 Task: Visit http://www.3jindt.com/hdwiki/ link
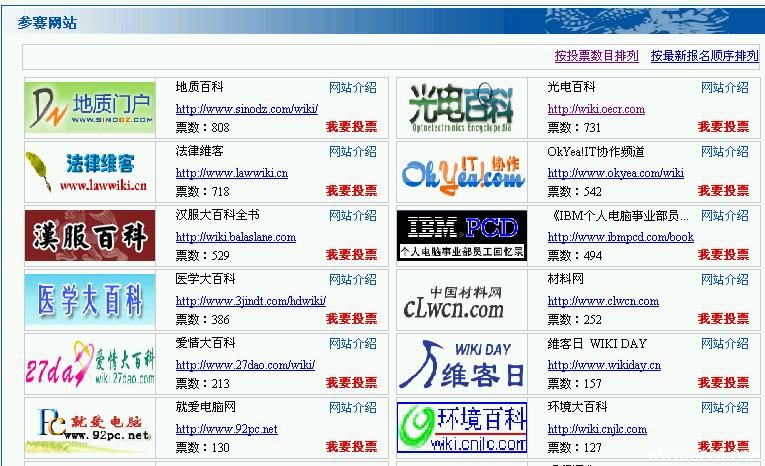[251, 301]
